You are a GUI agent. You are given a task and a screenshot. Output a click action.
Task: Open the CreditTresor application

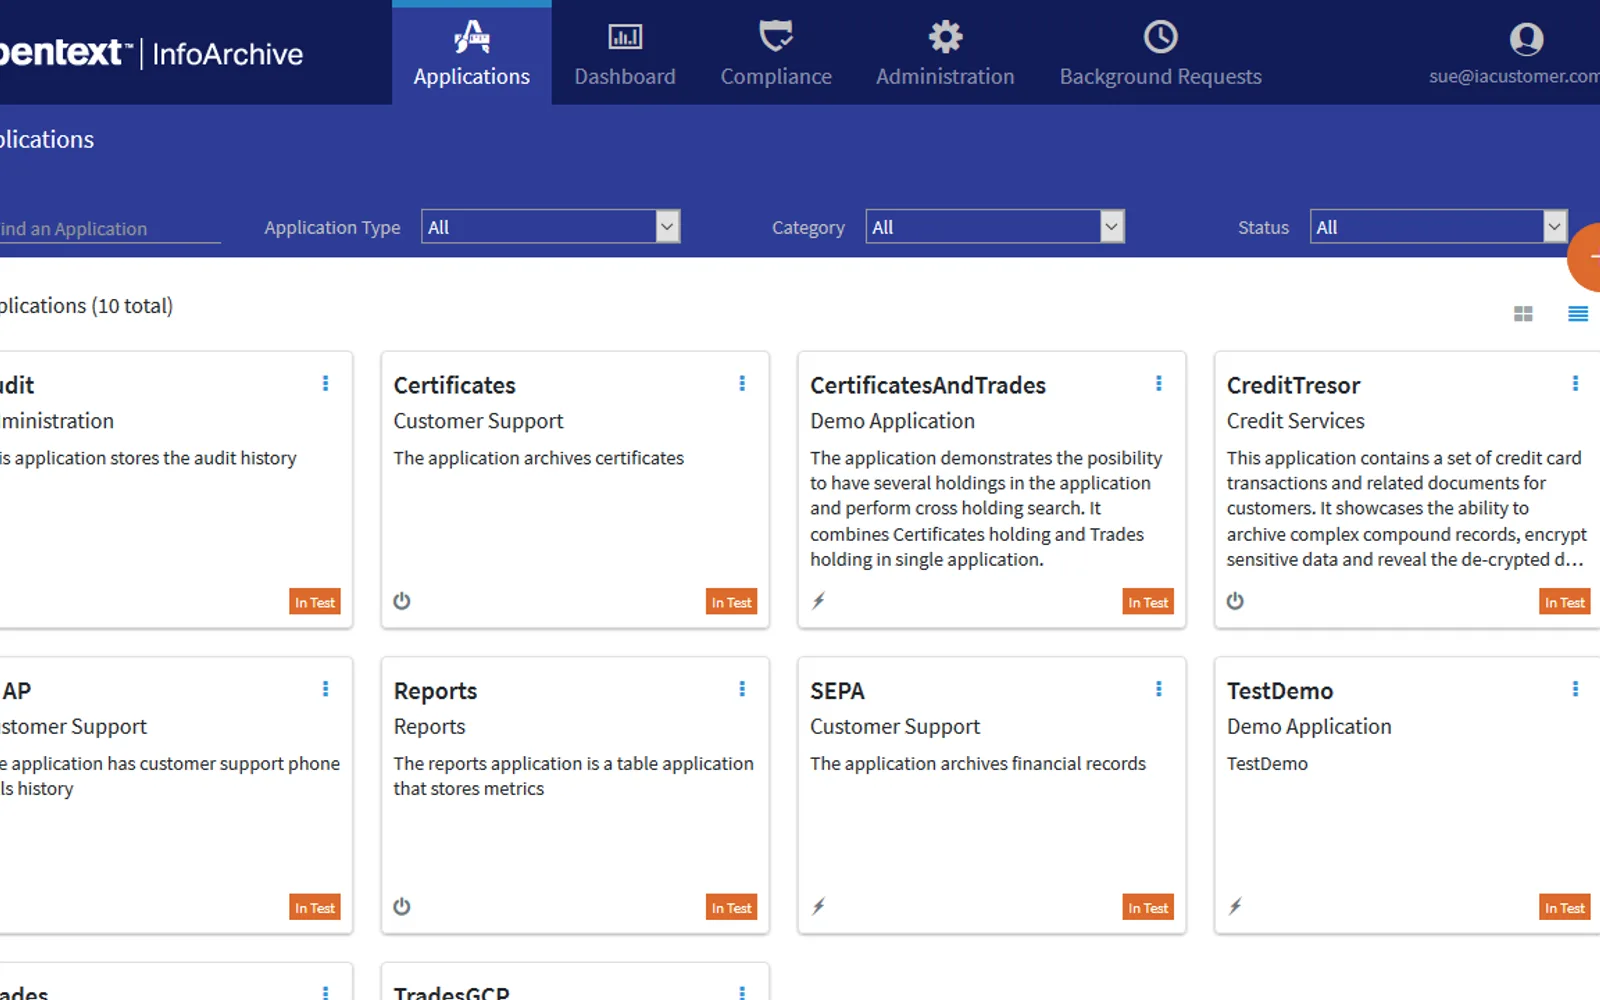point(1293,385)
